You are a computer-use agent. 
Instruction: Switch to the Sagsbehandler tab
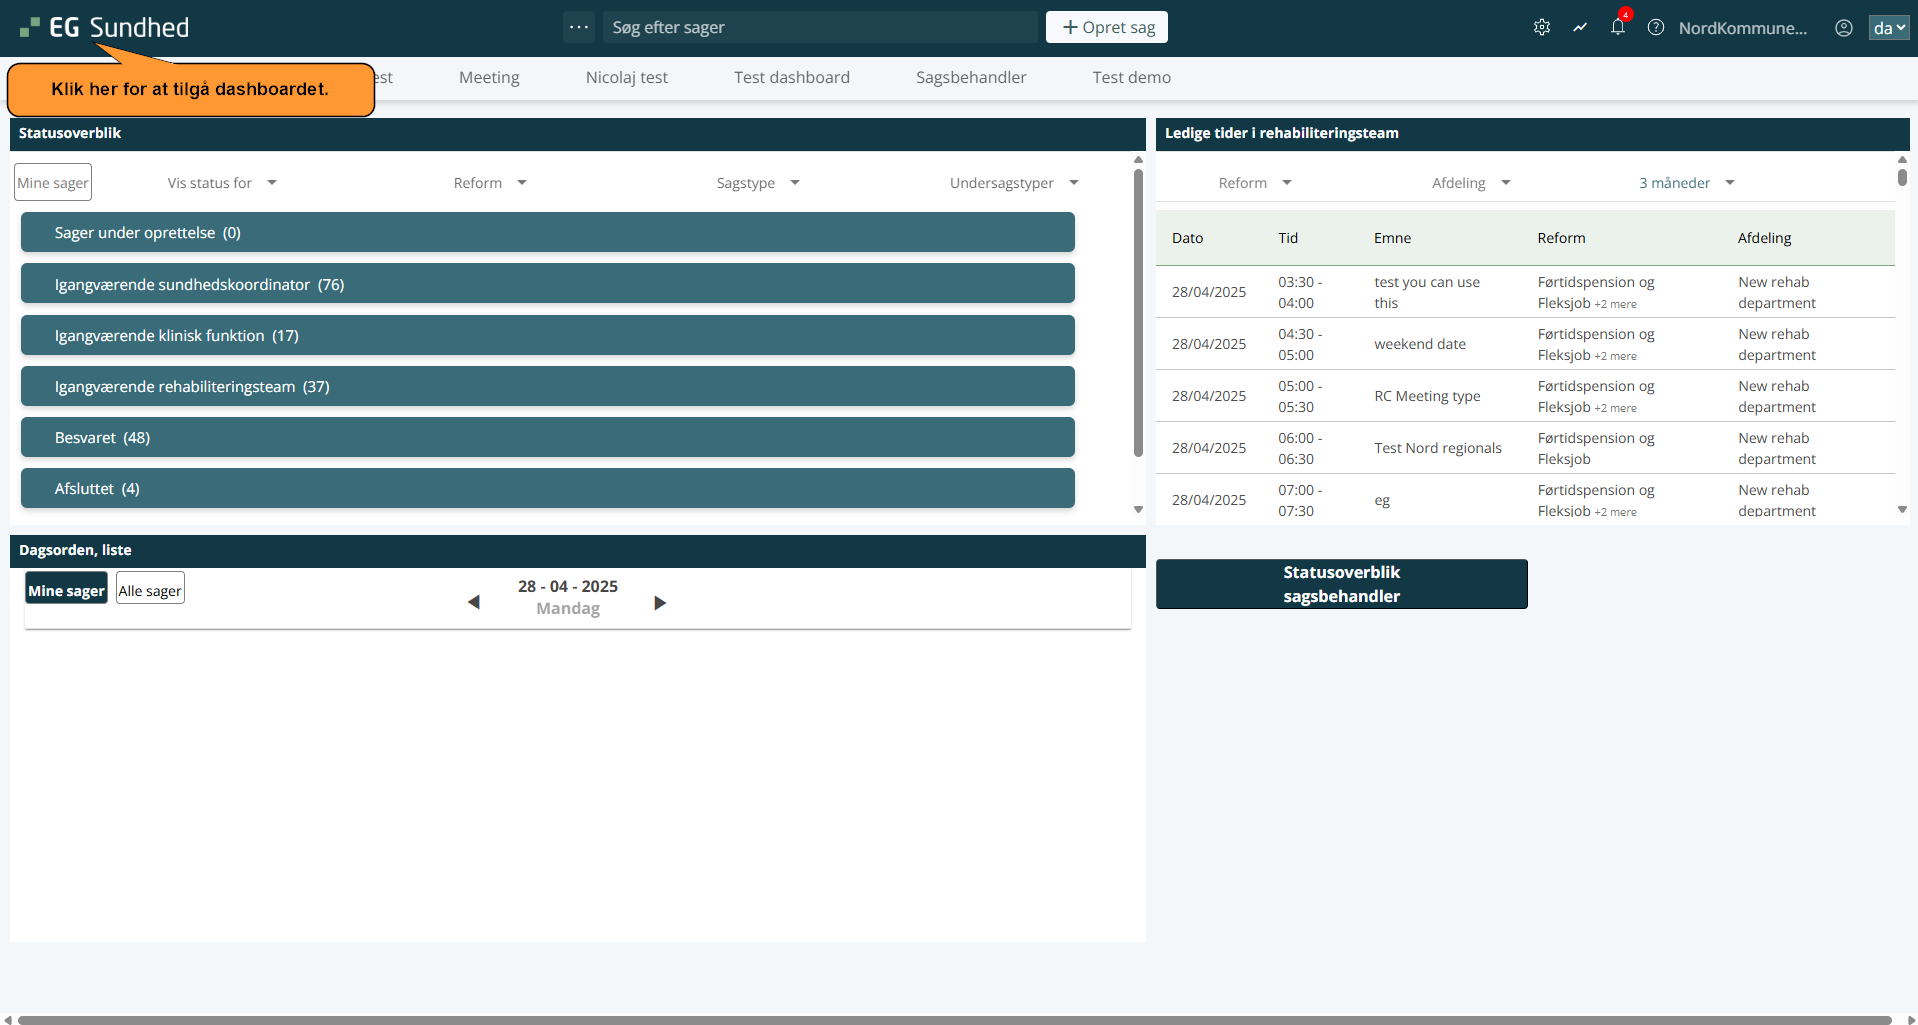[x=970, y=77]
